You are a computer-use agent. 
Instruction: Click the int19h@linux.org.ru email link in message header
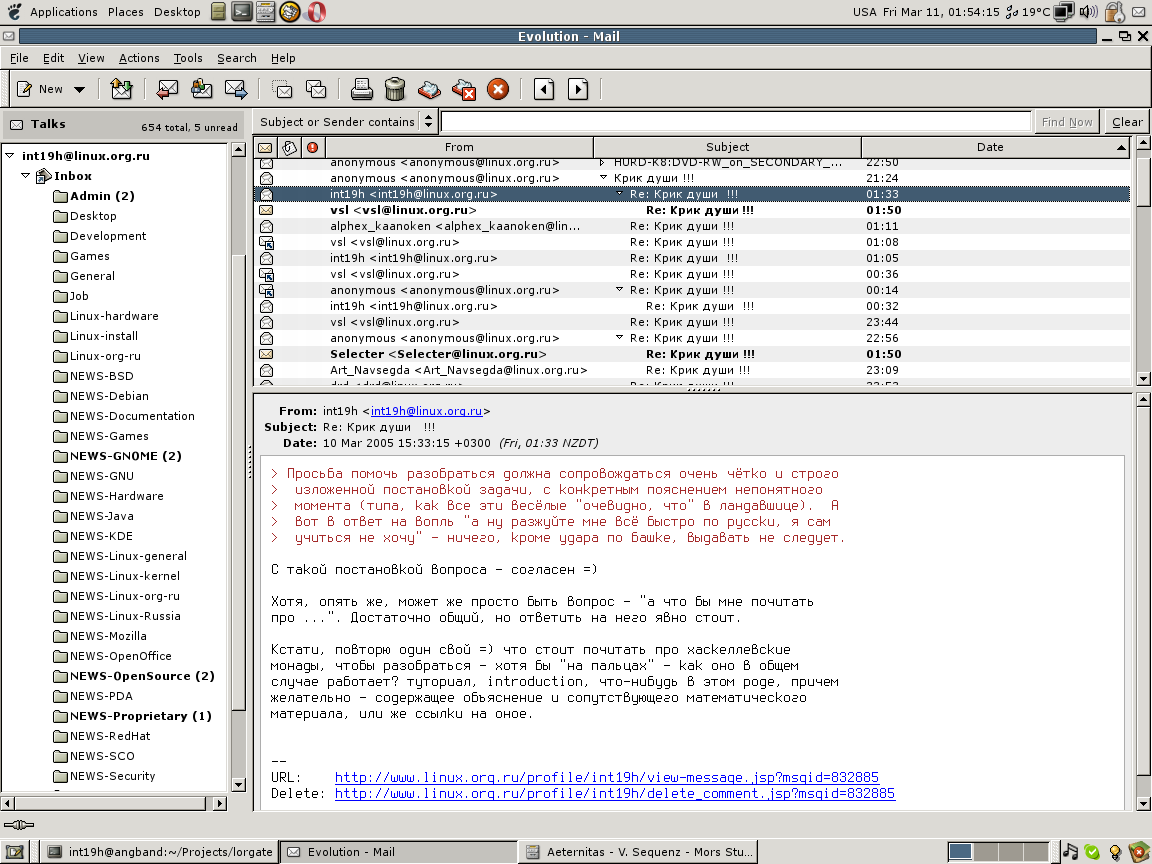(426, 411)
